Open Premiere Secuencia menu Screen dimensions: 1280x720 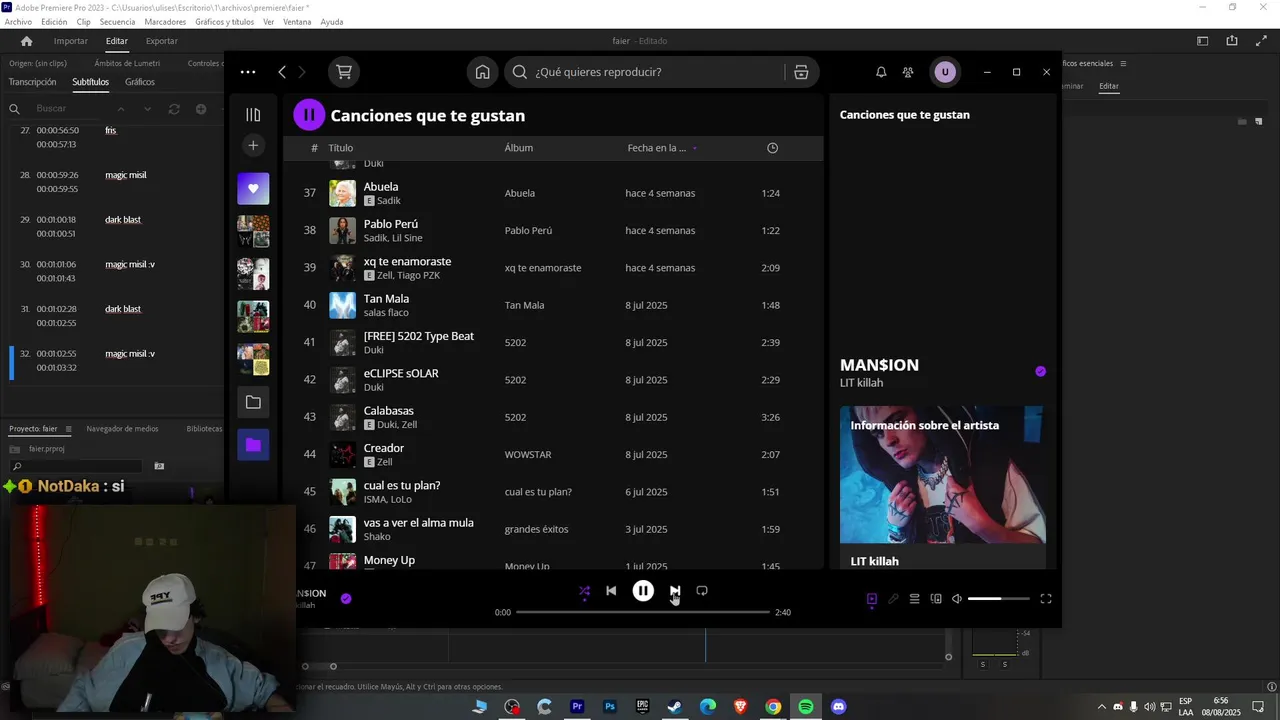pyautogui.click(x=117, y=22)
